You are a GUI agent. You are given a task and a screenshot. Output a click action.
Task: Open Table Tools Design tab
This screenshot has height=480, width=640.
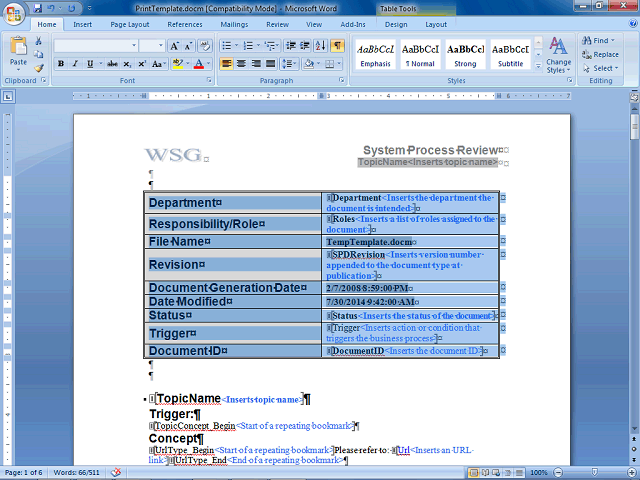(396, 24)
